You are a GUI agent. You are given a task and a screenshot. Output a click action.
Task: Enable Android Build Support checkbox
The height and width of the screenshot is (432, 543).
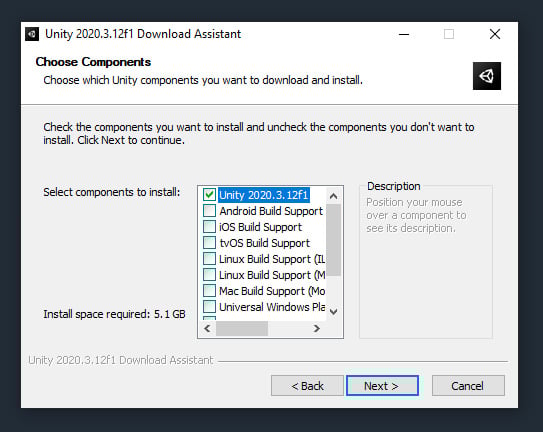tap(209, 211)
